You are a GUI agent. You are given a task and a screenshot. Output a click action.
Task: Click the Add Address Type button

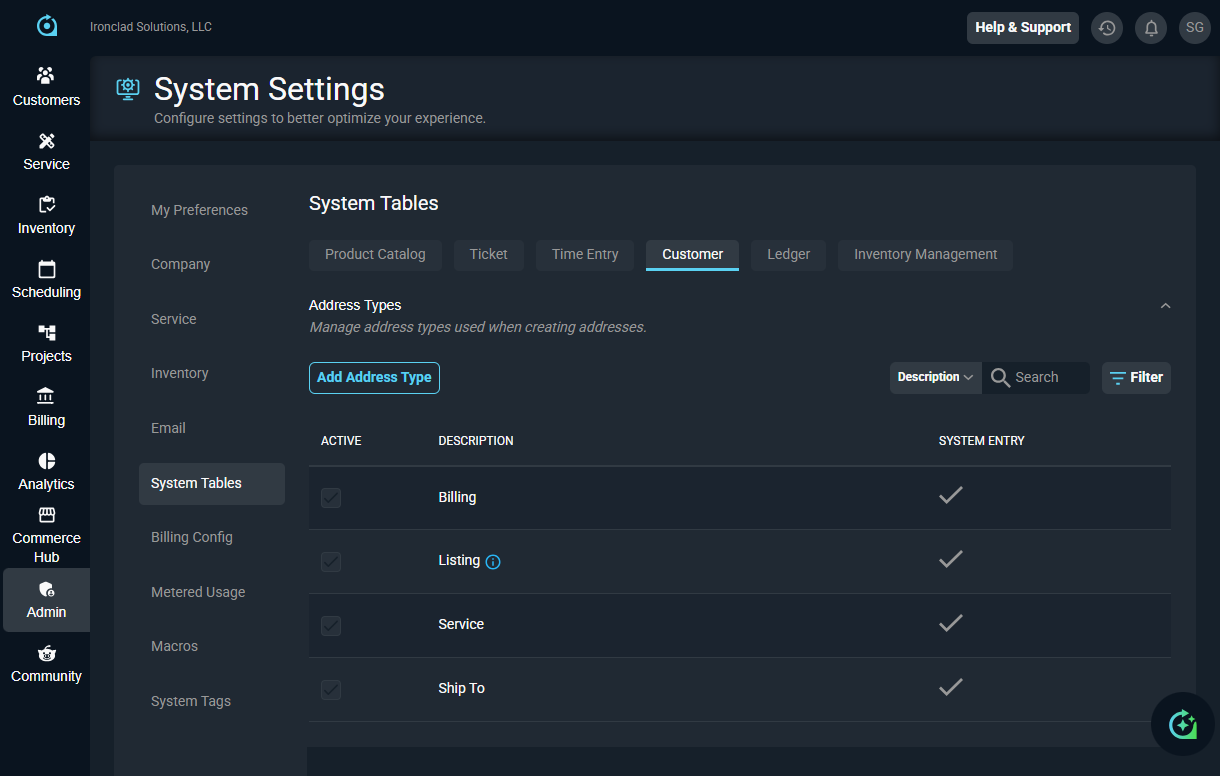point(374,378)
